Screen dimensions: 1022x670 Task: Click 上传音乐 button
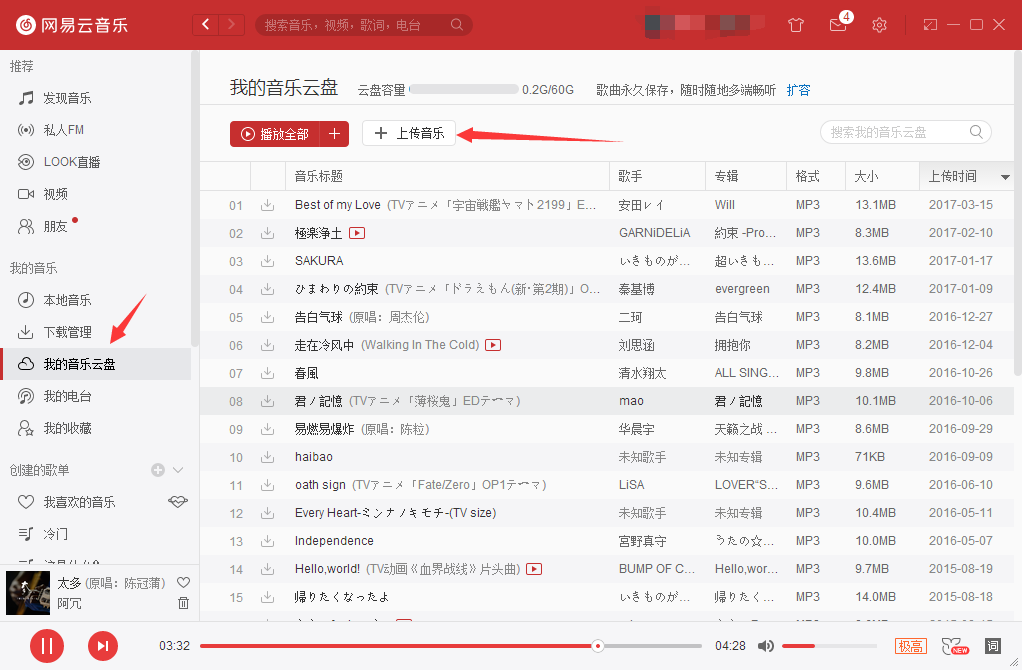(x=409, y=134)
